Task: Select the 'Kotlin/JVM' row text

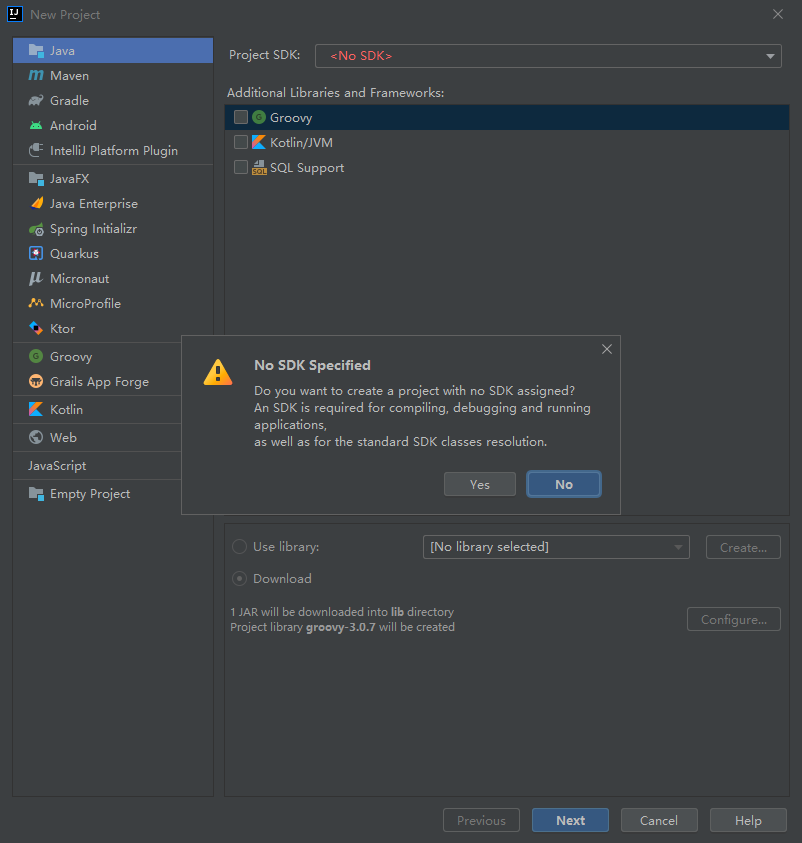Action: pos(301,142)
